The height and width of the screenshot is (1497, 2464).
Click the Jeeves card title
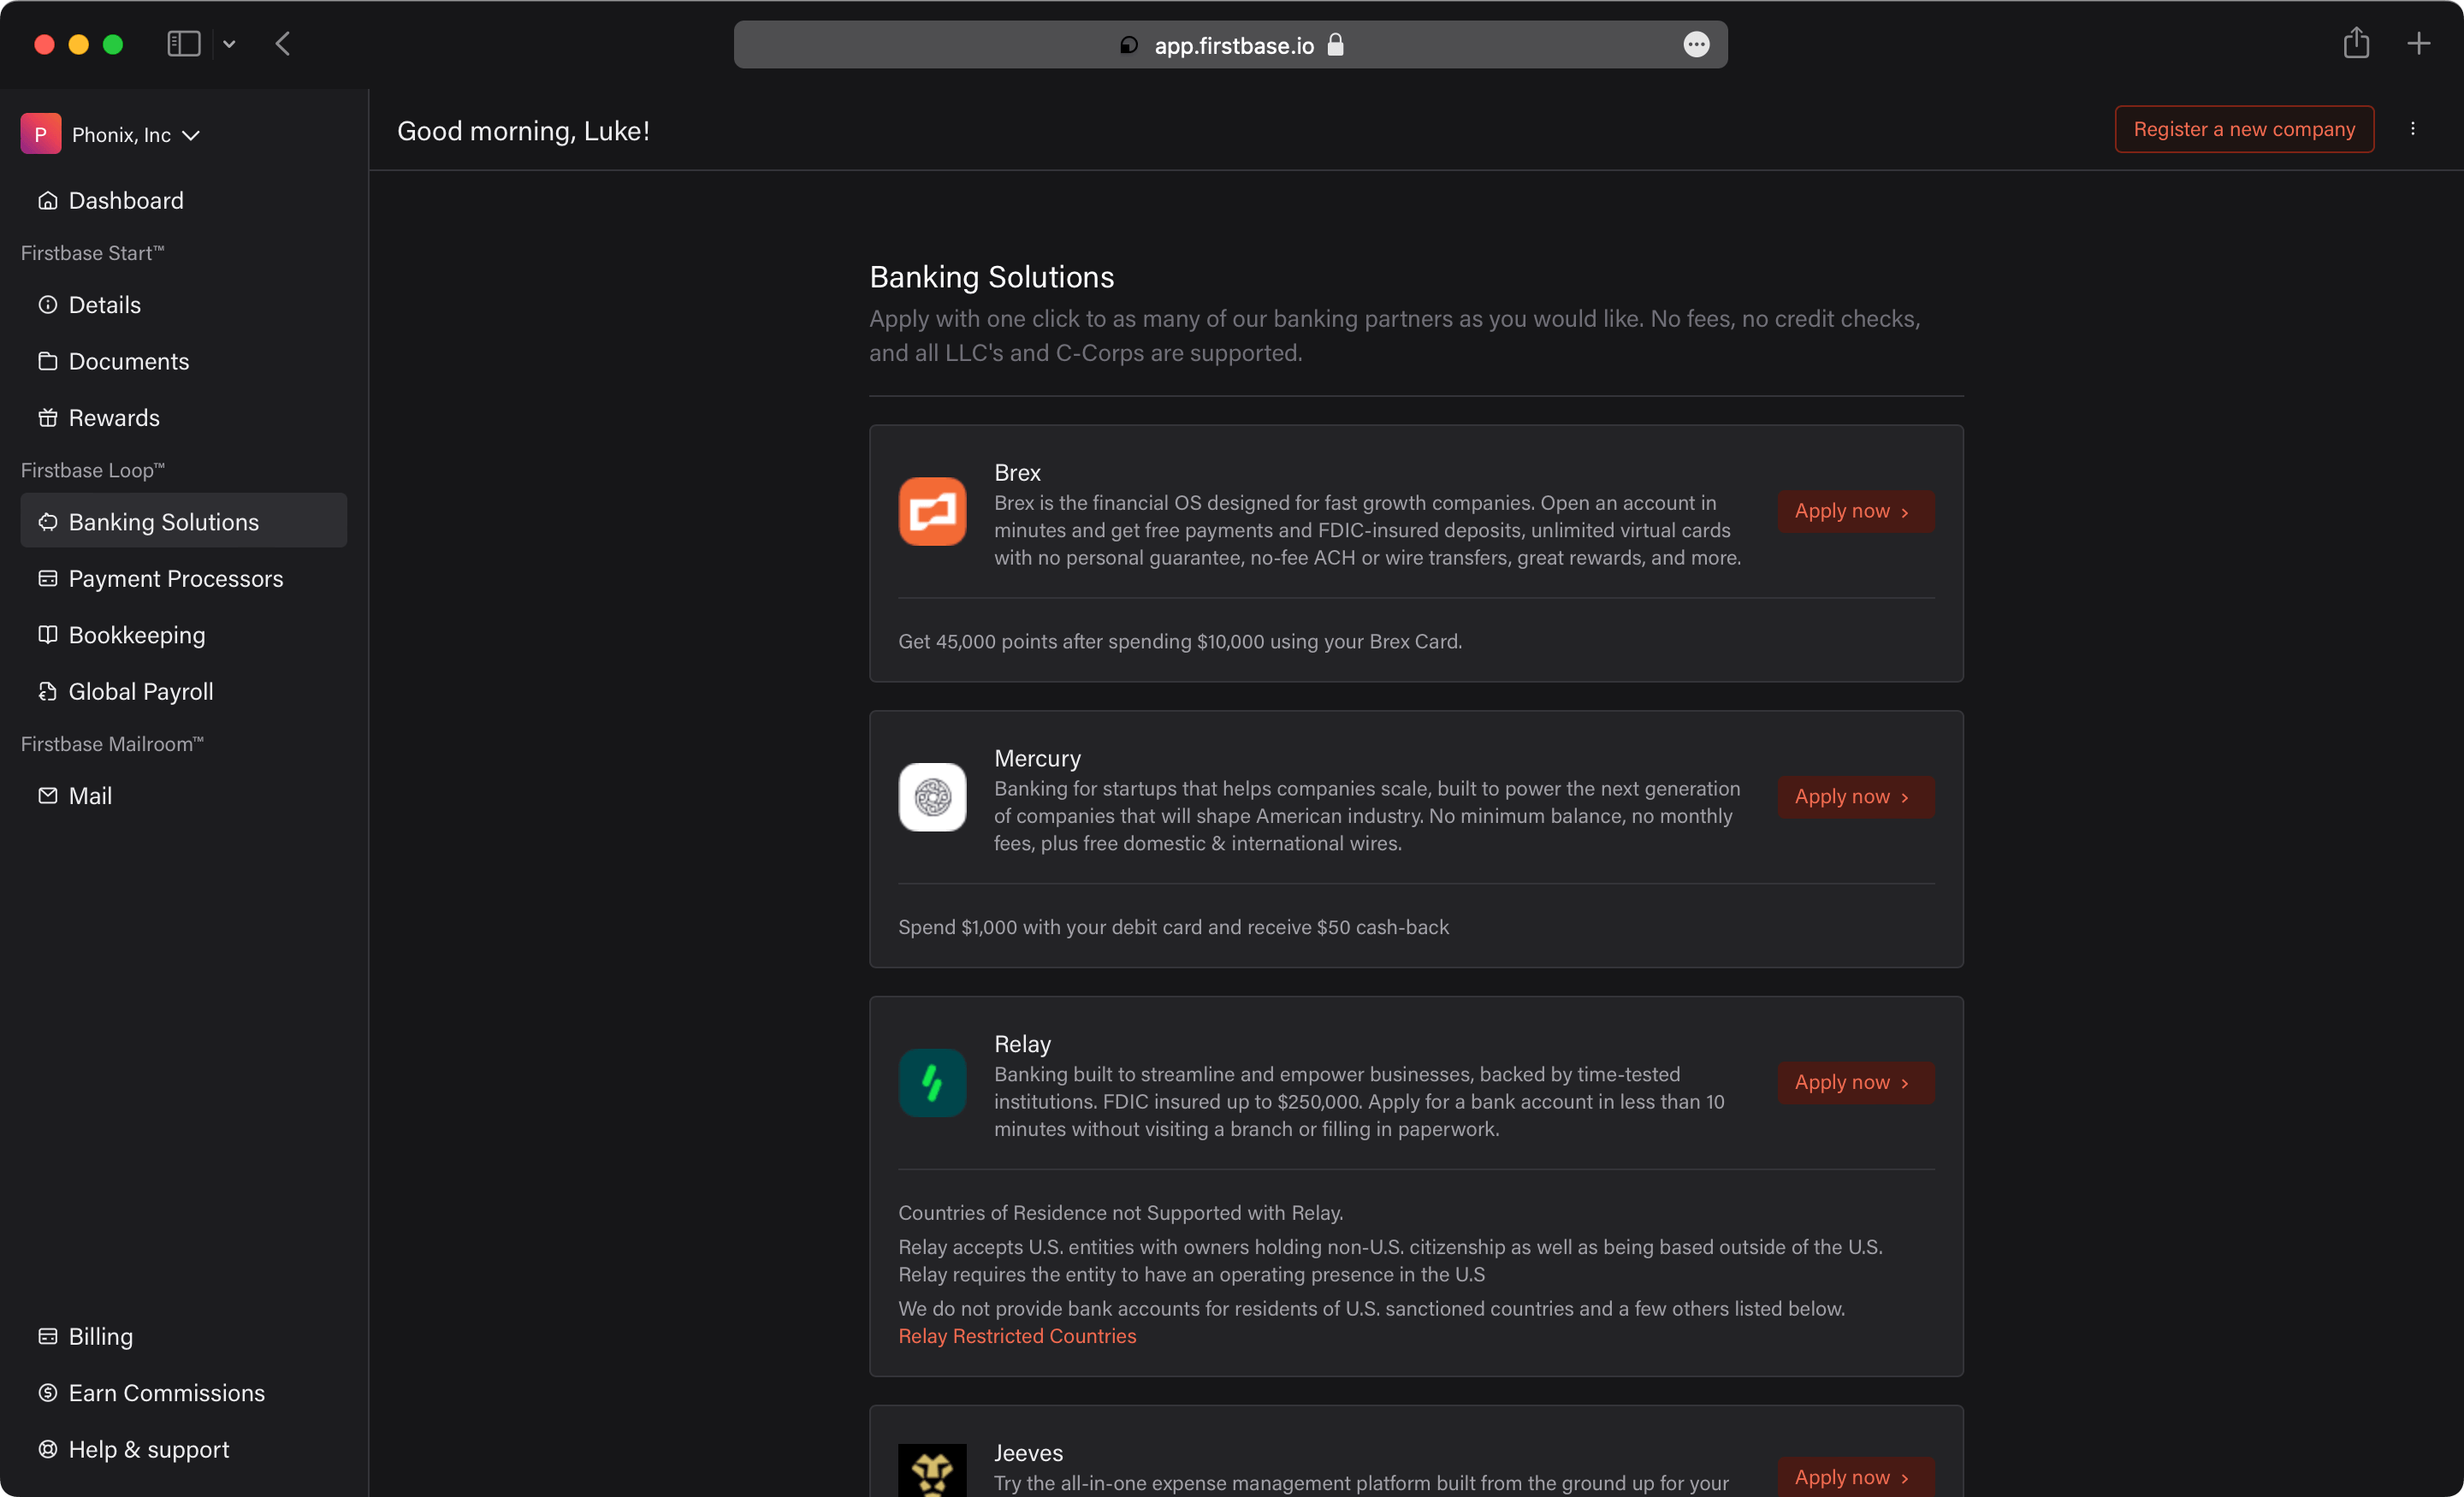point(1028,1453)
